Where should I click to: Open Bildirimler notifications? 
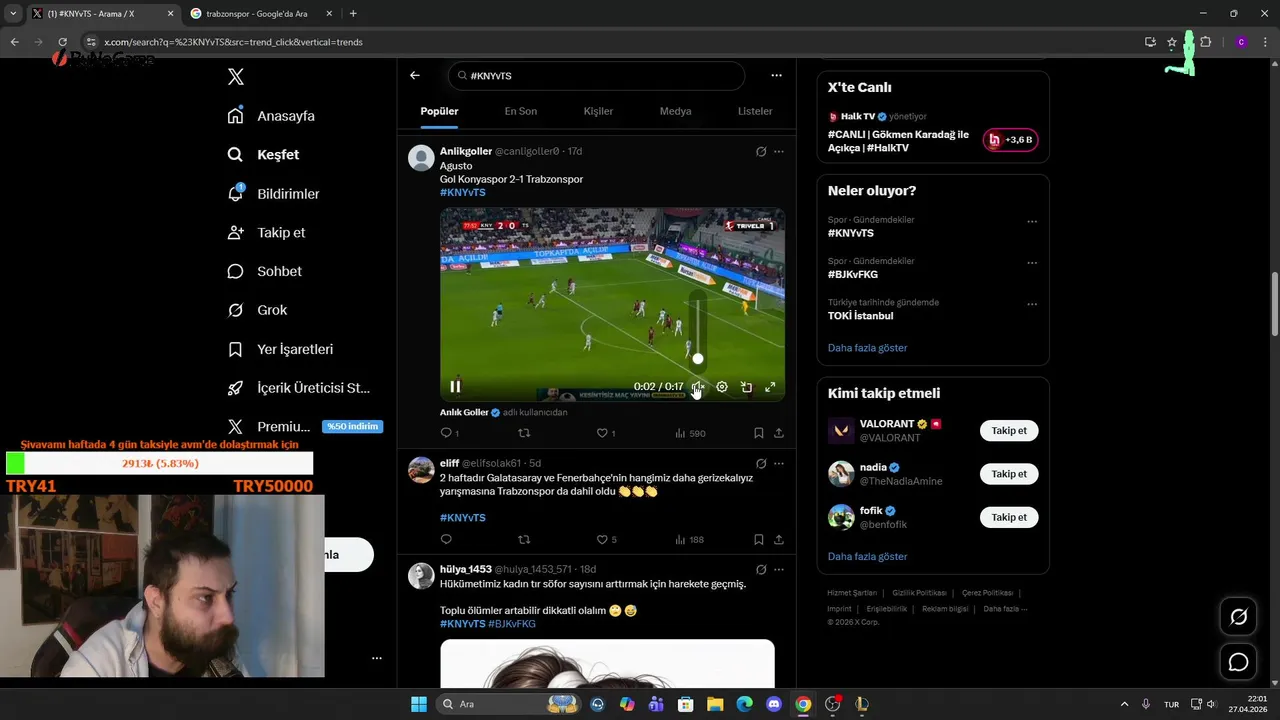click(273, 194)
